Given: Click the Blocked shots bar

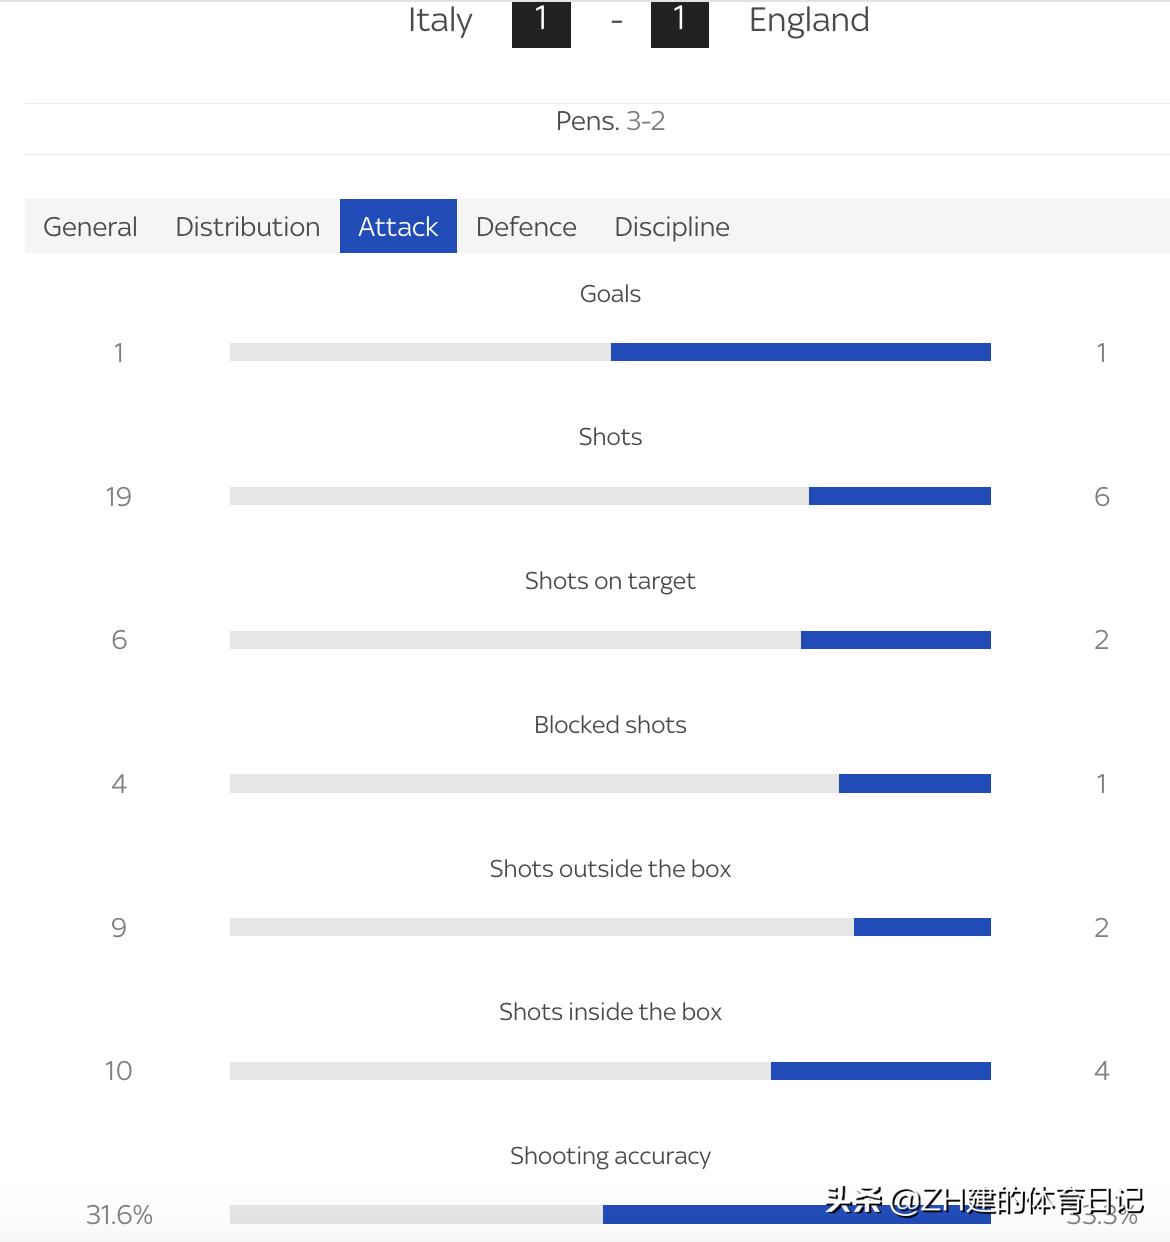Looking at the screenshot, I should click(x=610, y=783).
